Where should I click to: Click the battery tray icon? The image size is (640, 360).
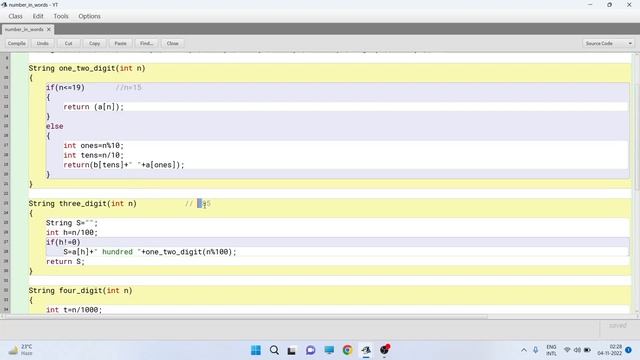point(587,350)
